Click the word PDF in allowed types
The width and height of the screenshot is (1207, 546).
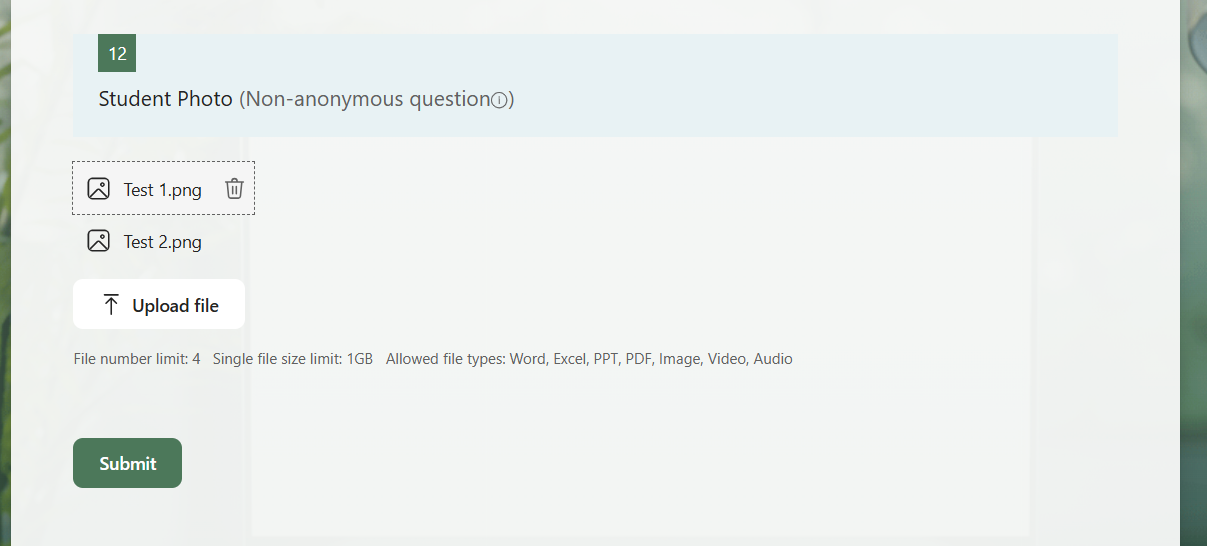pos(638,358)
